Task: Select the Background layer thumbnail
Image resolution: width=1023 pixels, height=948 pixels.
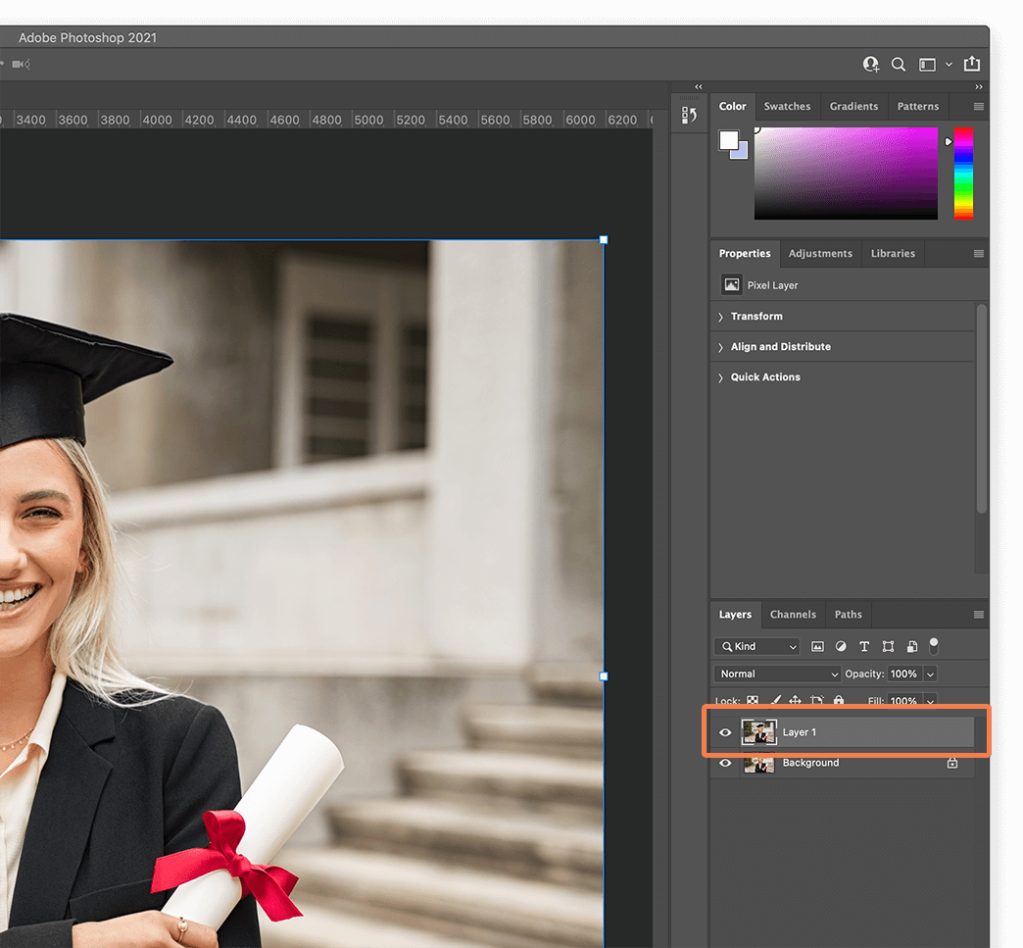Action: pos(759,763)
